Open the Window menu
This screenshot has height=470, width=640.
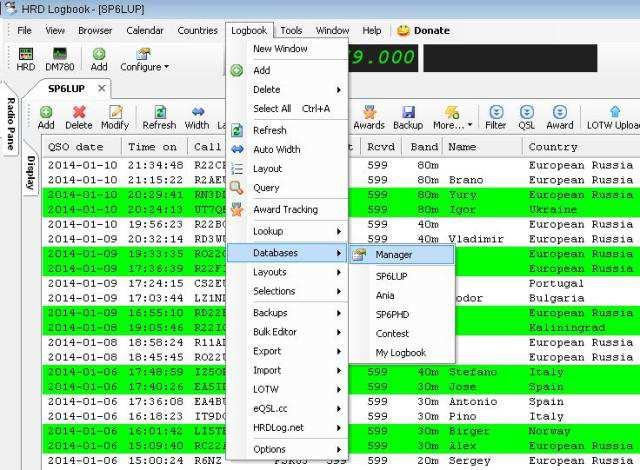[332, 31]
